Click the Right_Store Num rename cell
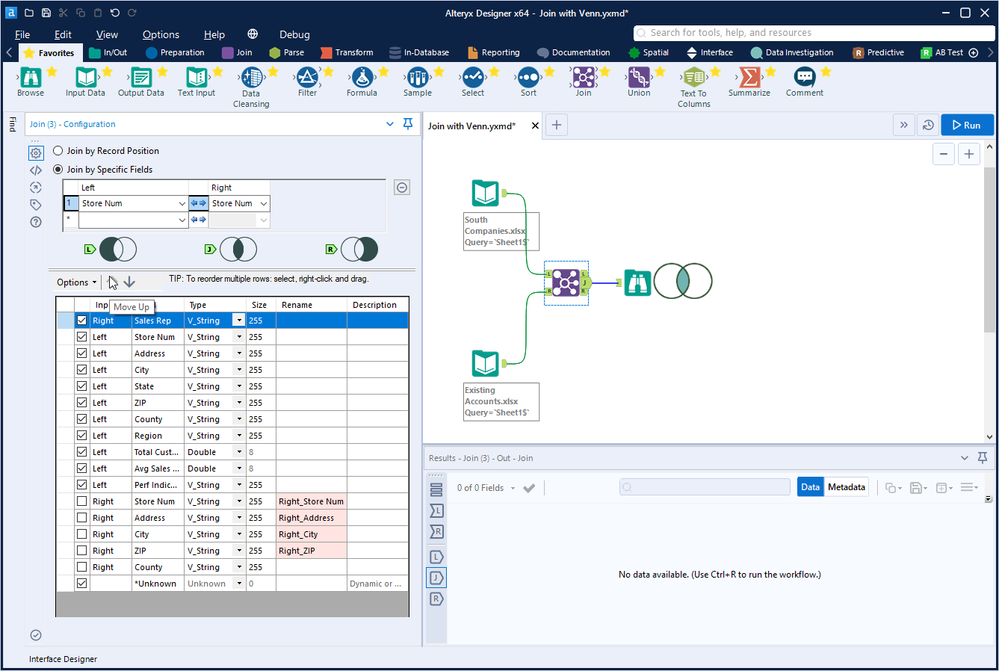This screenshot has height=671, width=999. click(312, 501)
